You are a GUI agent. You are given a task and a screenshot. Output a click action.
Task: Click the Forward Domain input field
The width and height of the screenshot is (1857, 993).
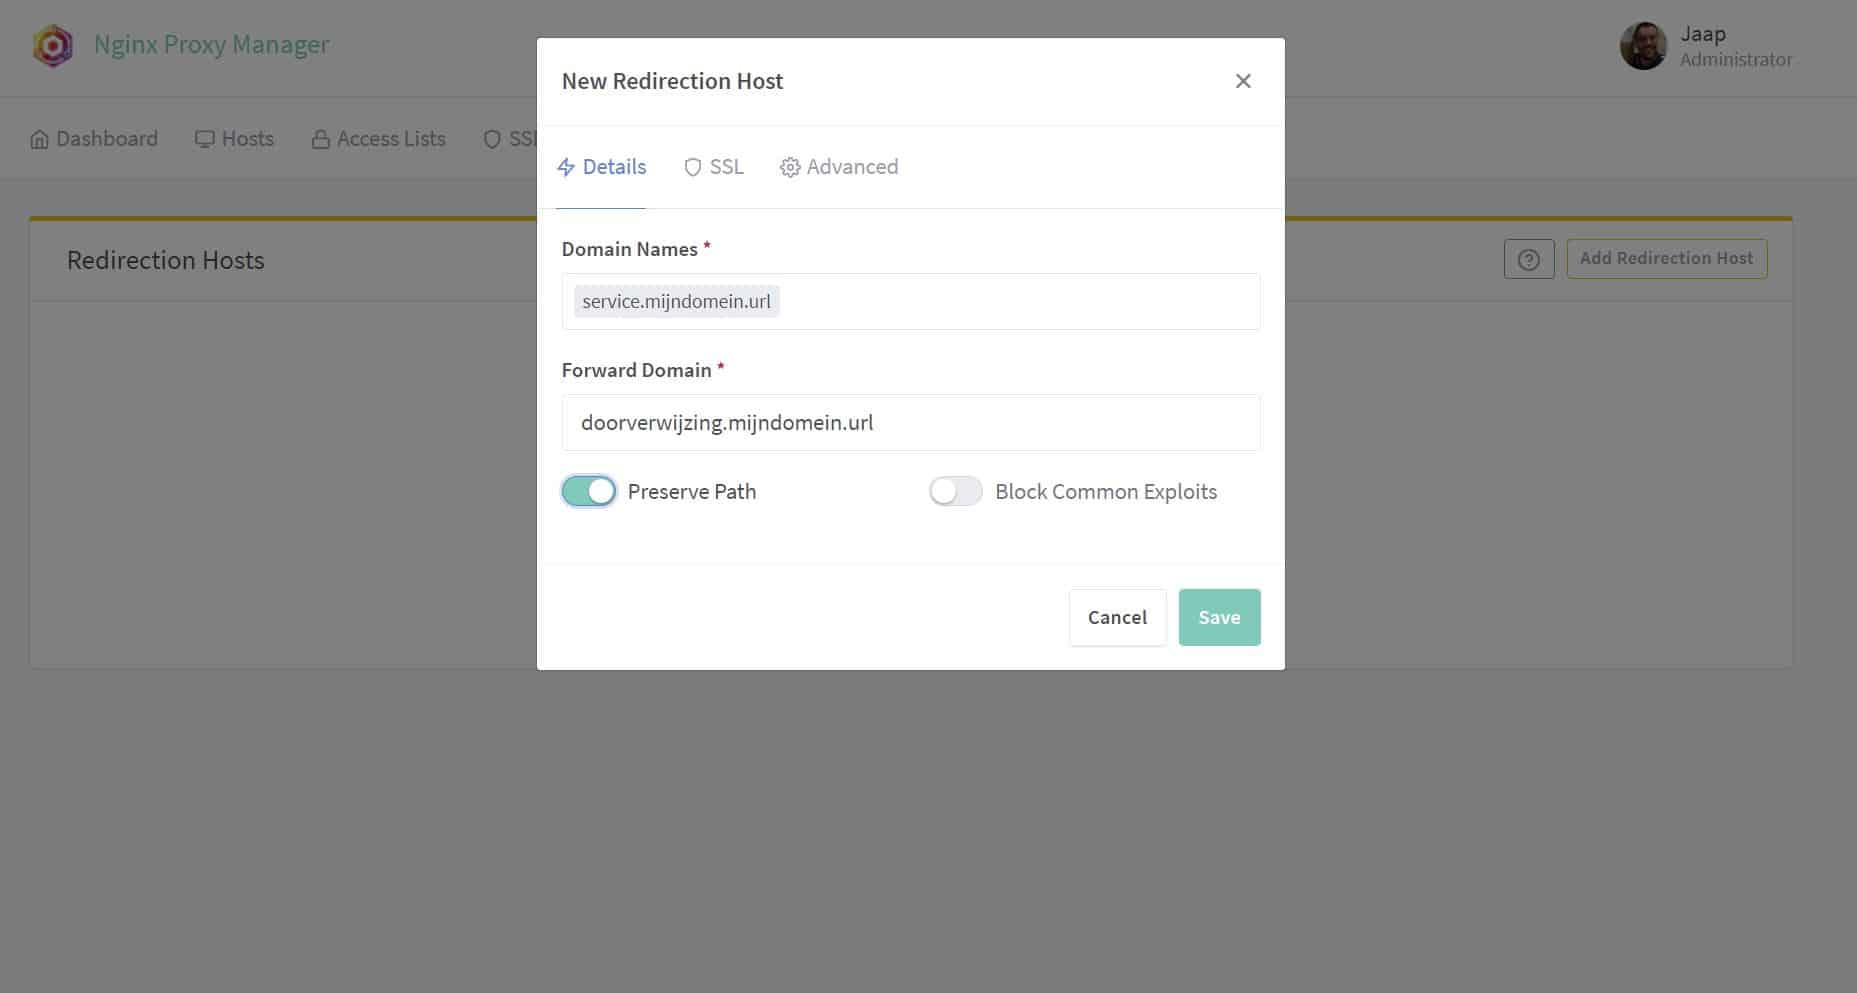910,423
